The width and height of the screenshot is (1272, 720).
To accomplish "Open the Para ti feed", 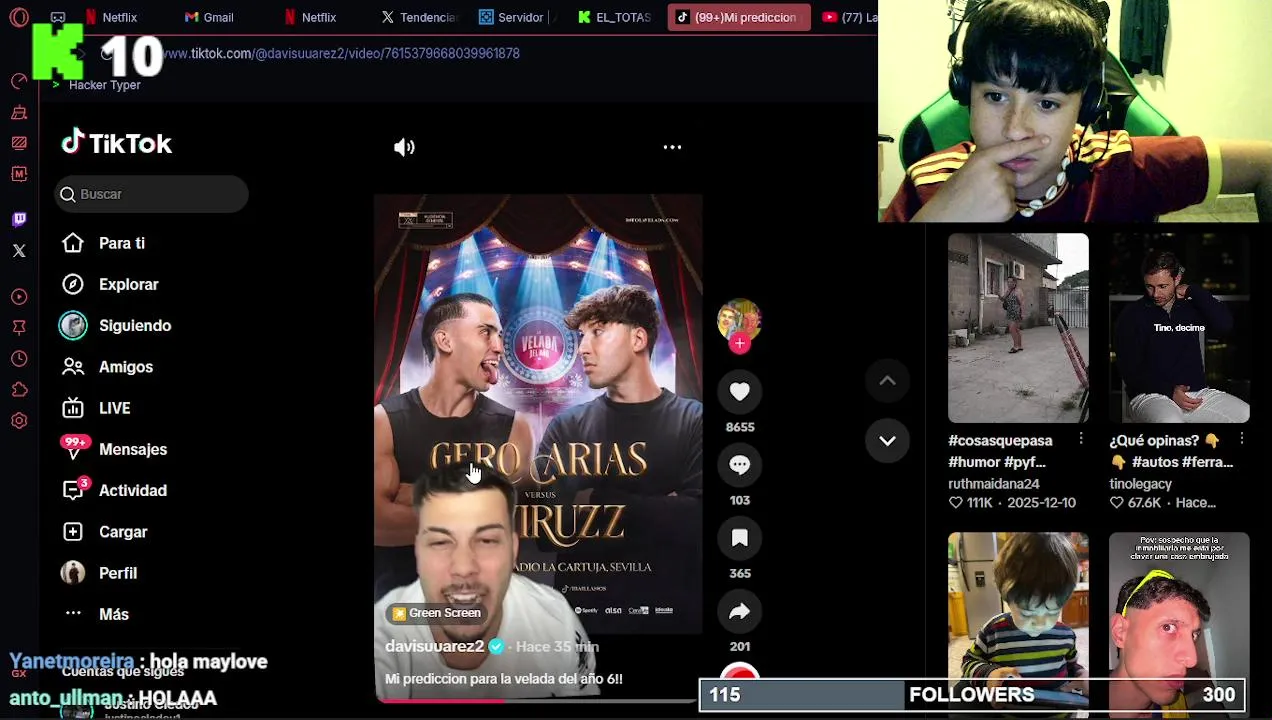I will point(122,243).
